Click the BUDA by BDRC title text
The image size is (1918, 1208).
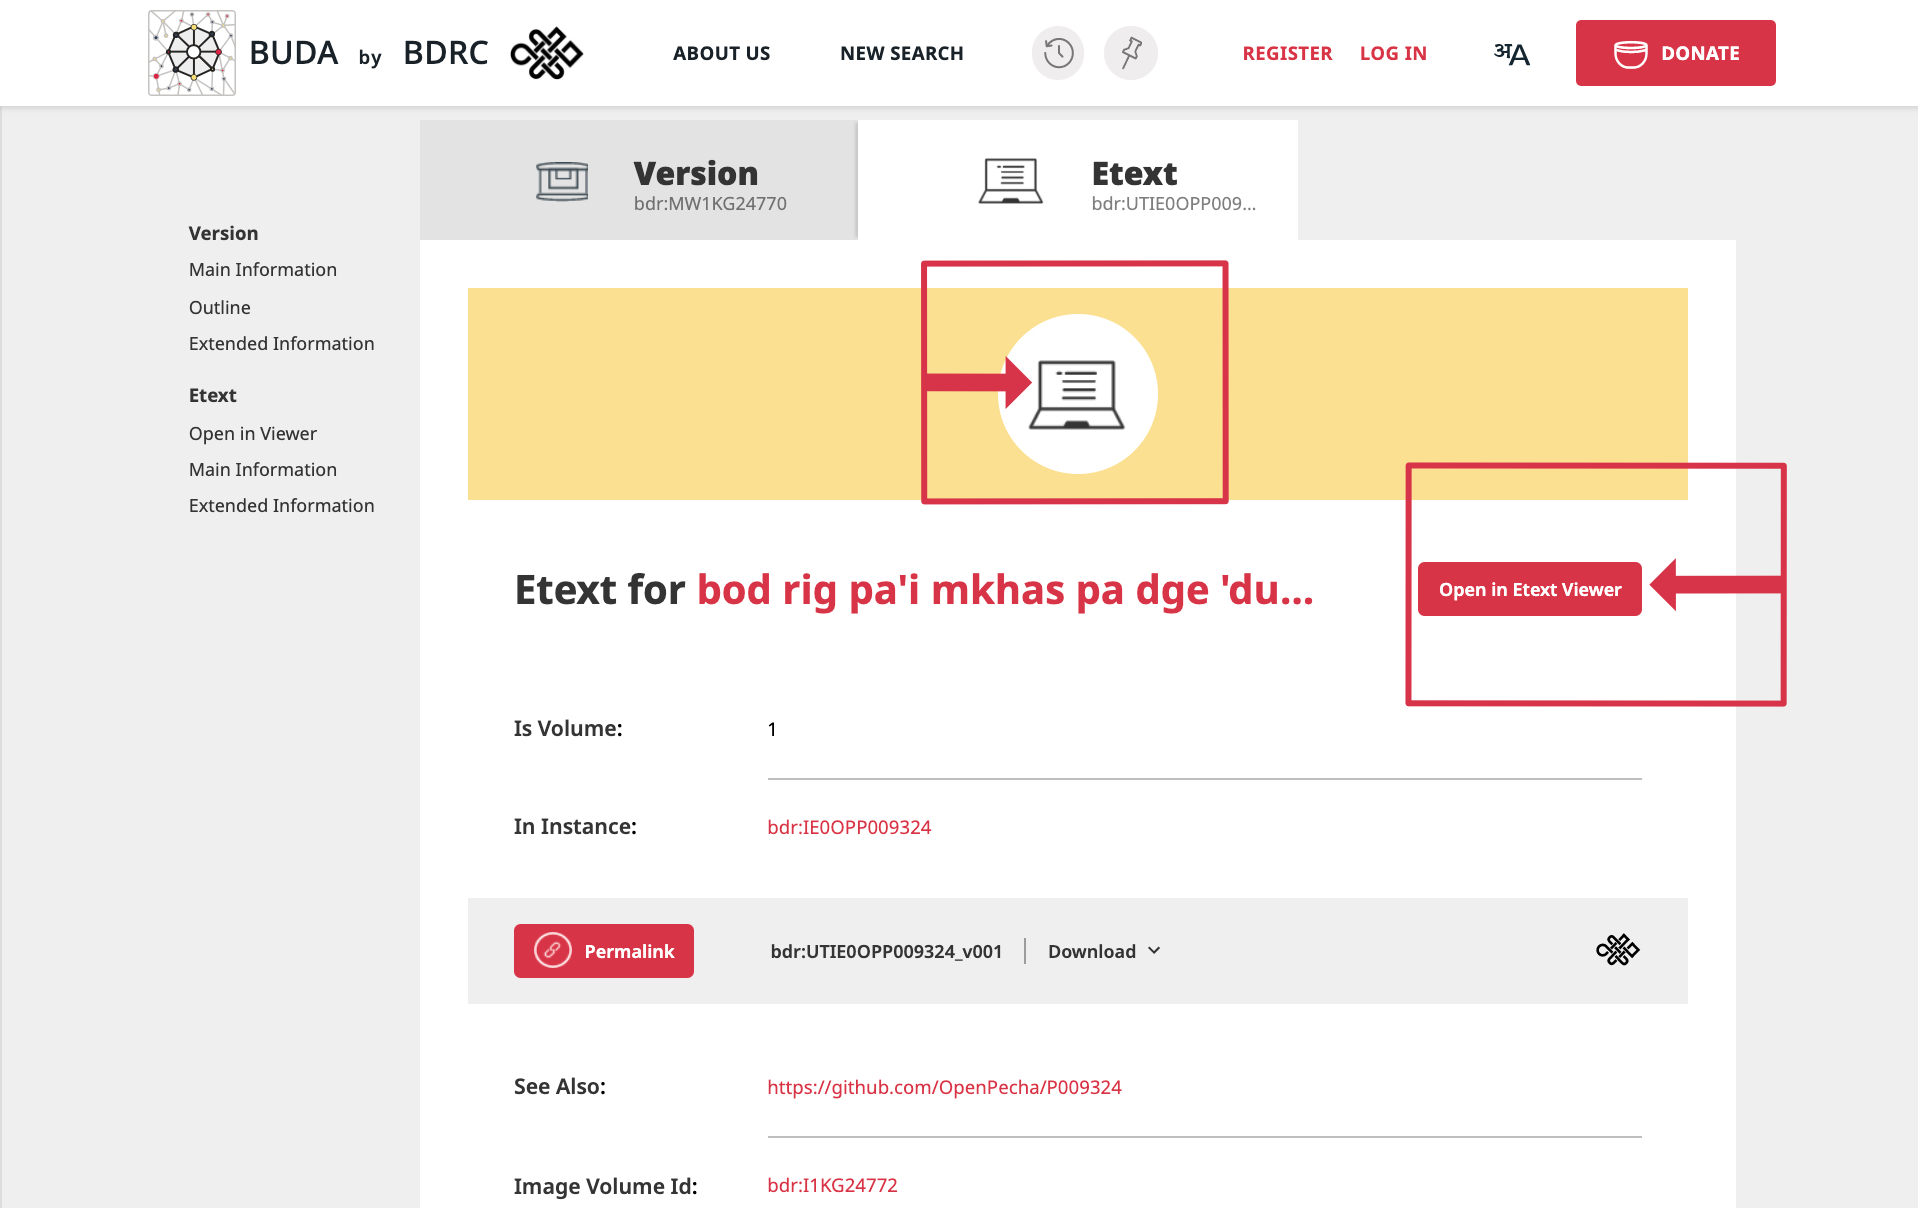pyautogui.click(x=368, y=53)
